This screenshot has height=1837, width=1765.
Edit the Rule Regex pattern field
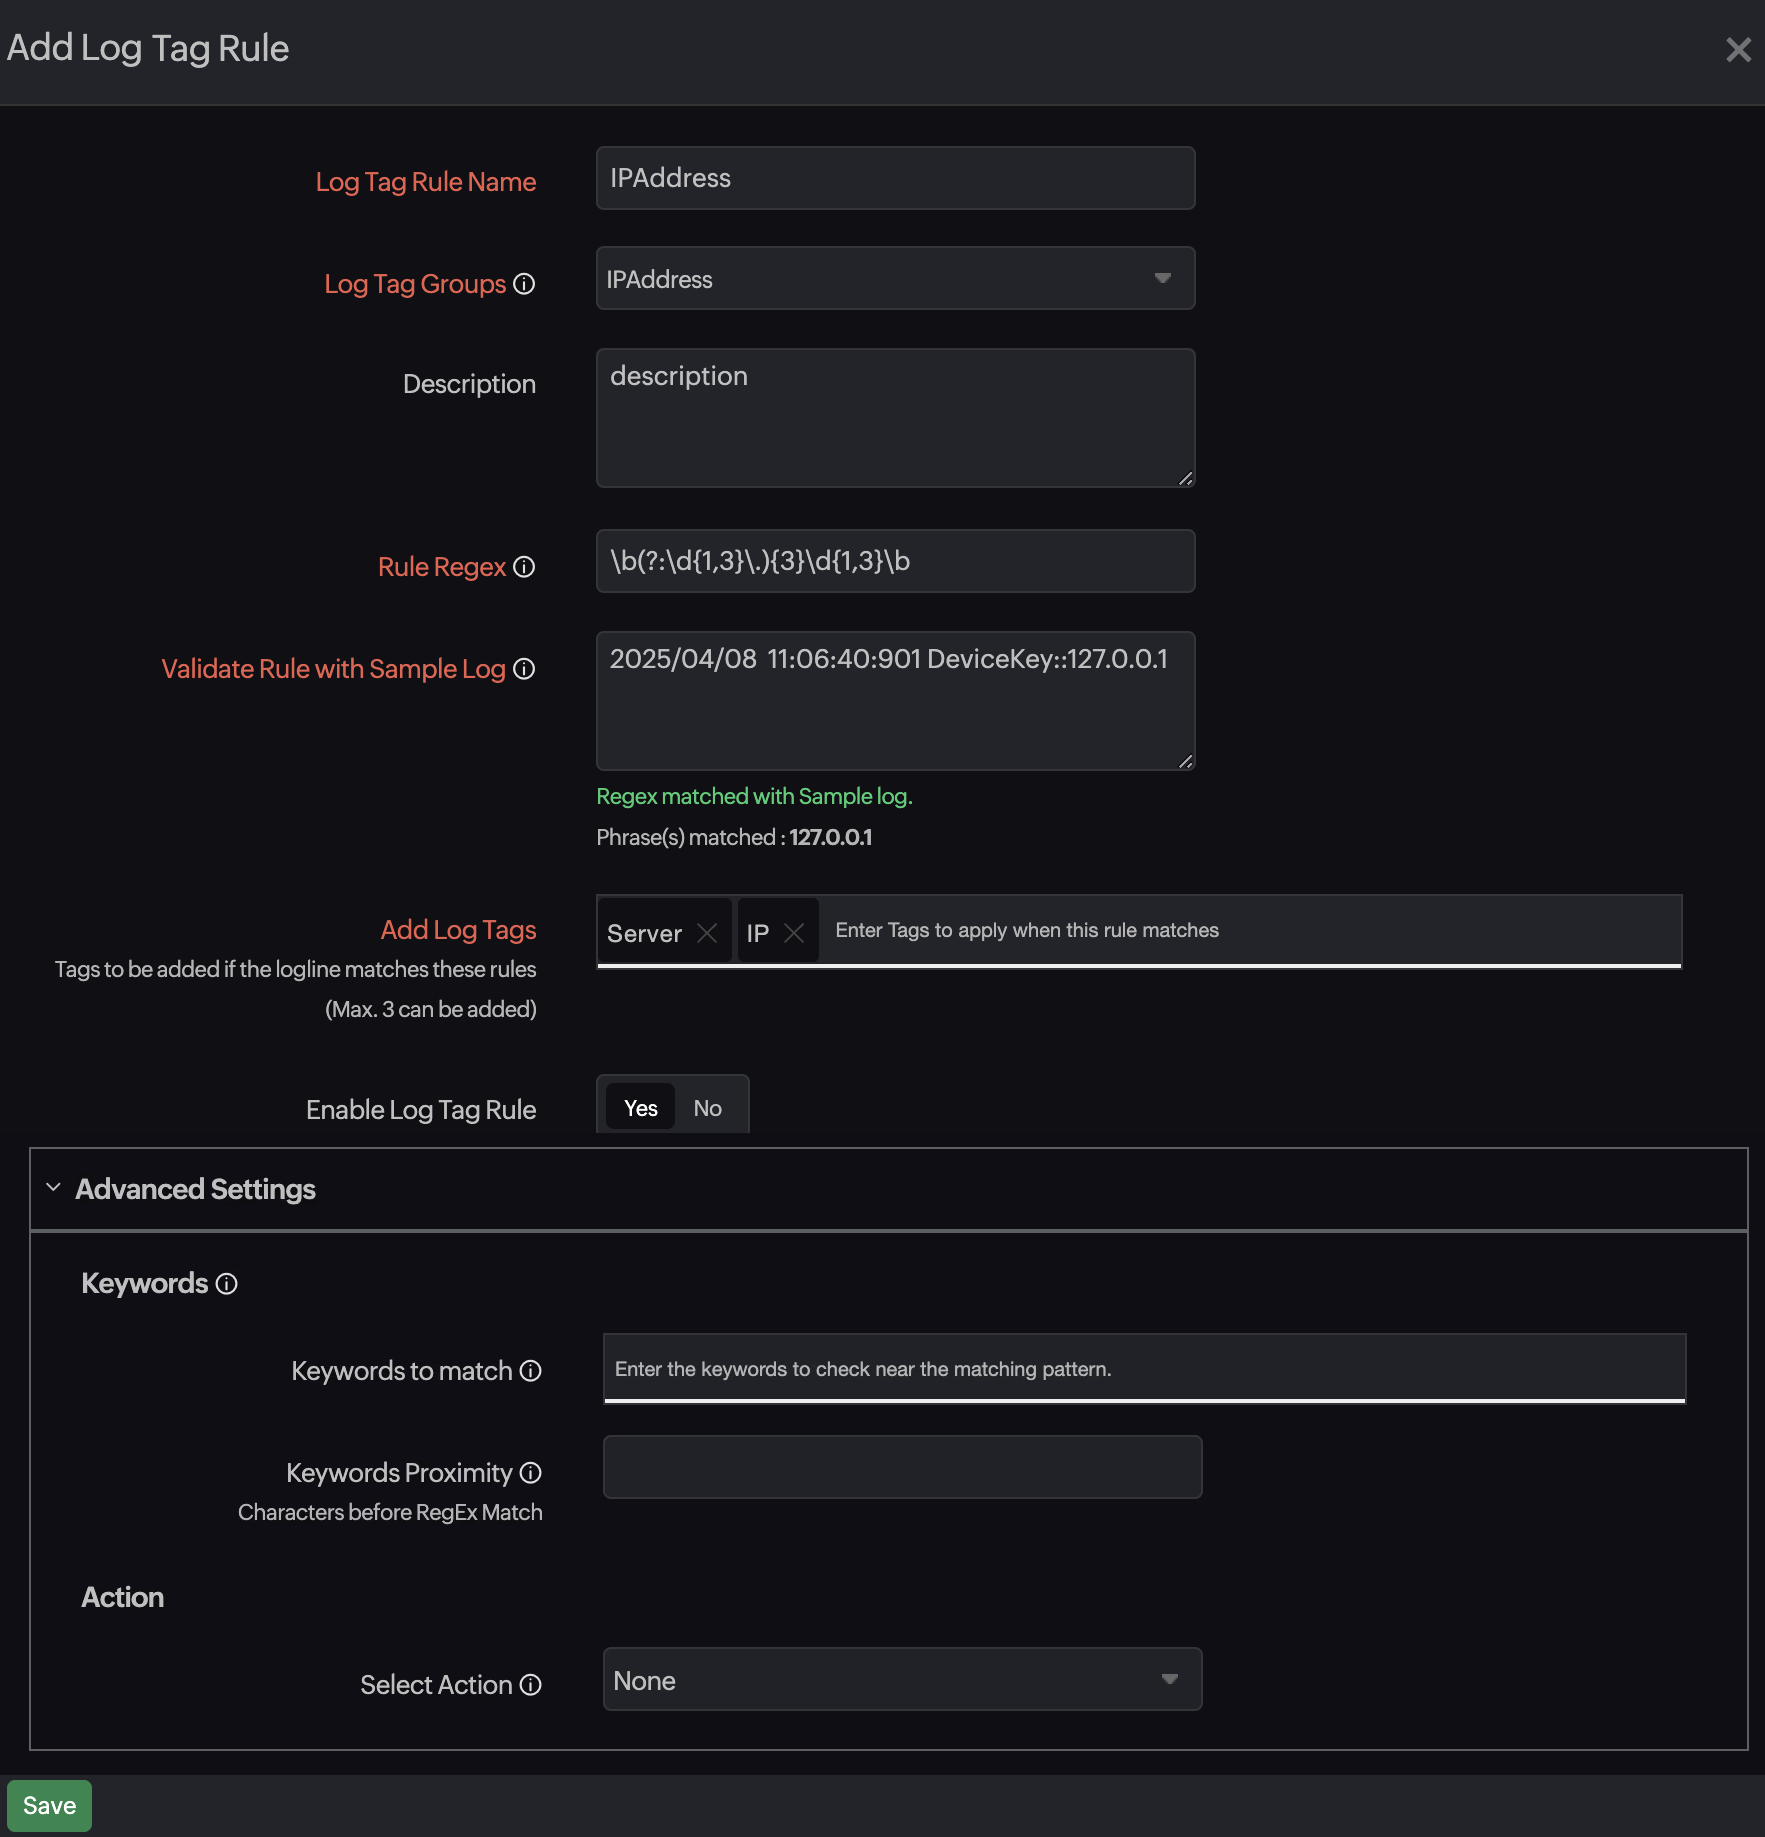tap(894, 561)
